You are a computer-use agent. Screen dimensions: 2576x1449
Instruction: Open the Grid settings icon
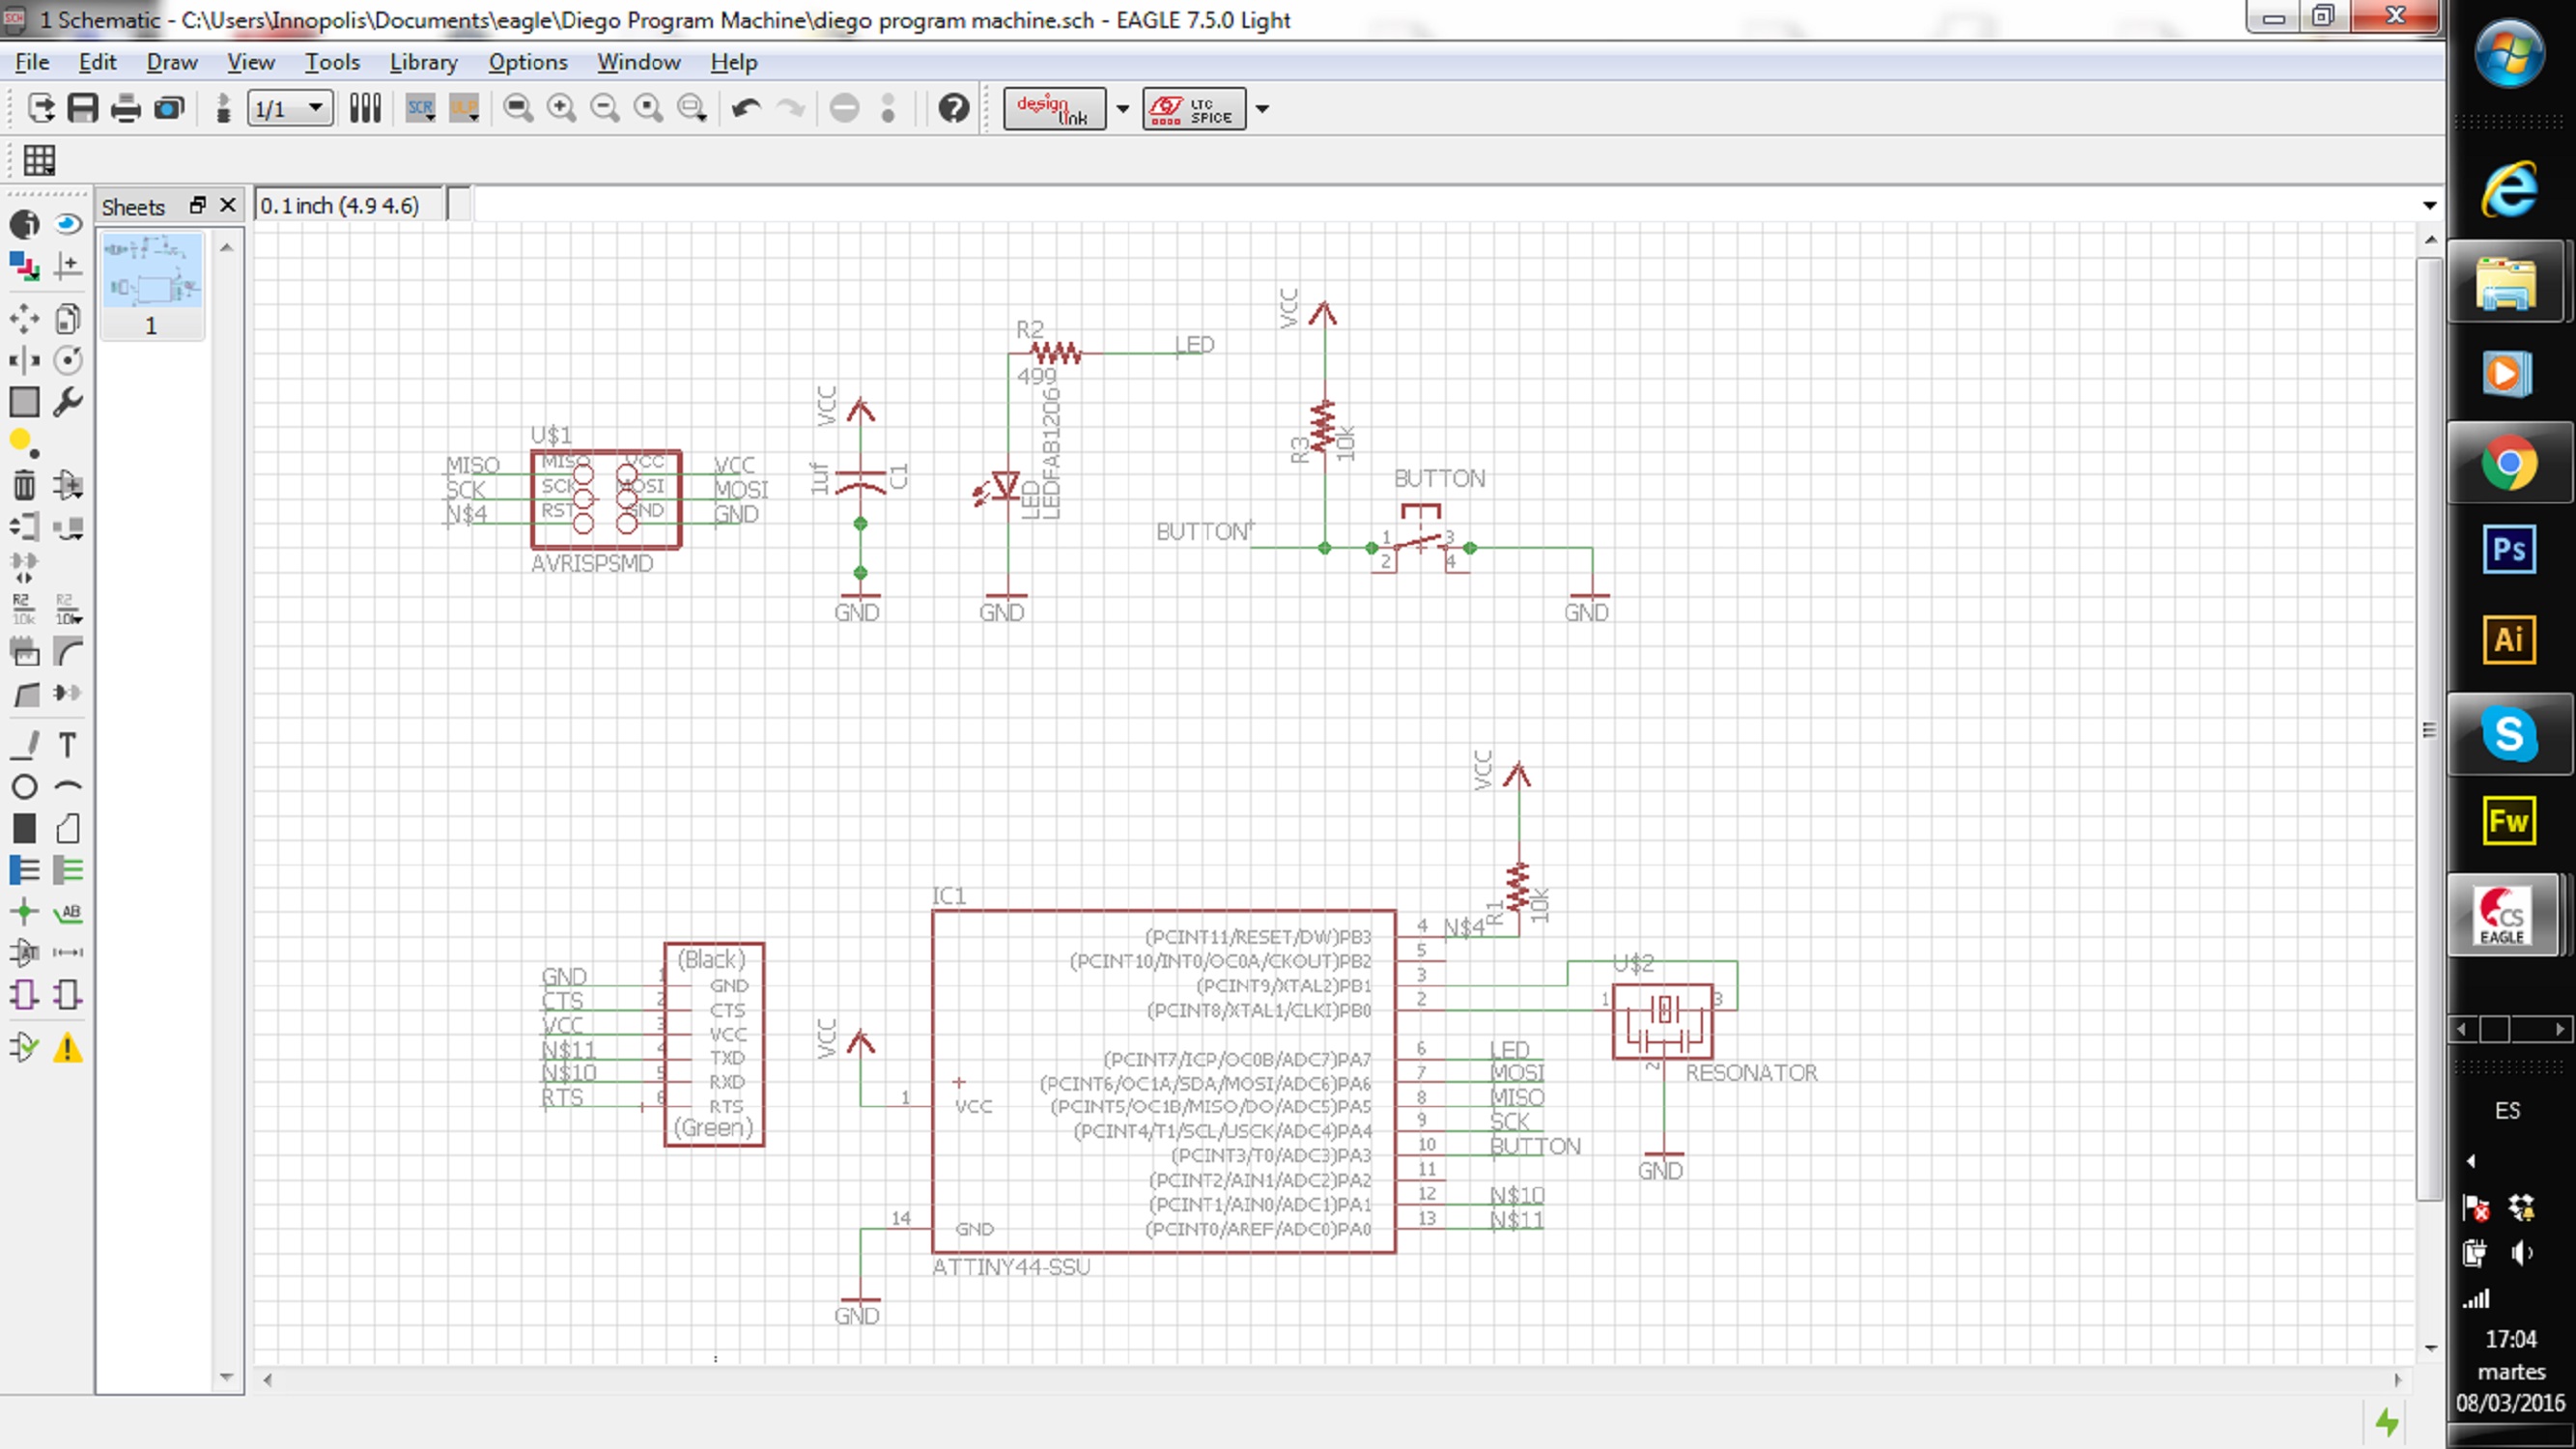pos(39,160)
